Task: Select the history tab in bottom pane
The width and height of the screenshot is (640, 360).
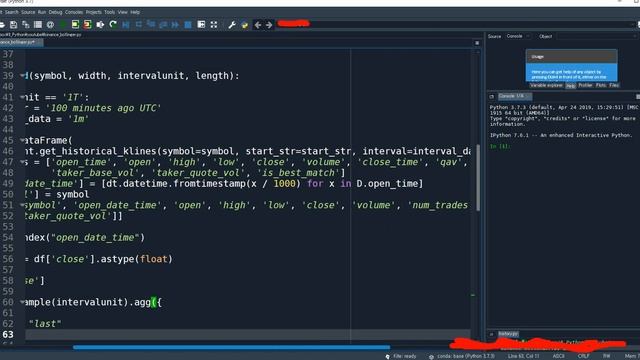Action: tap(508, 334)
